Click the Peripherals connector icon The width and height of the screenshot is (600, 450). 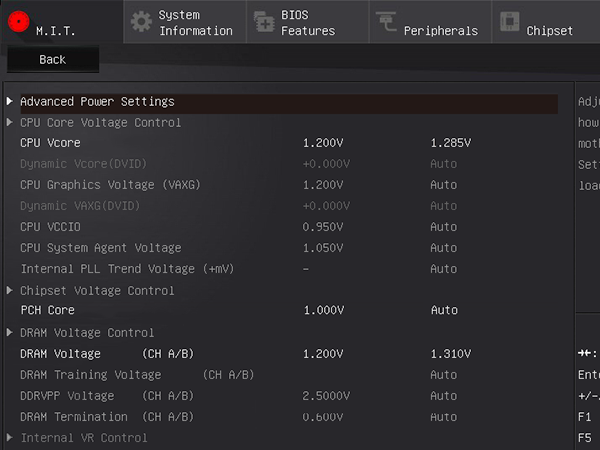(x=386, y=21)
